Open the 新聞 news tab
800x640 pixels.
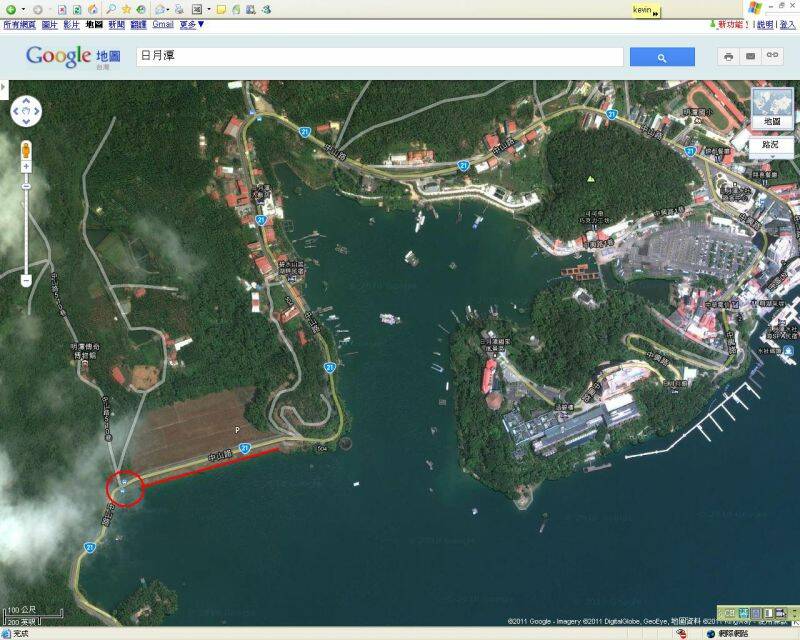[x=117, y=24]
